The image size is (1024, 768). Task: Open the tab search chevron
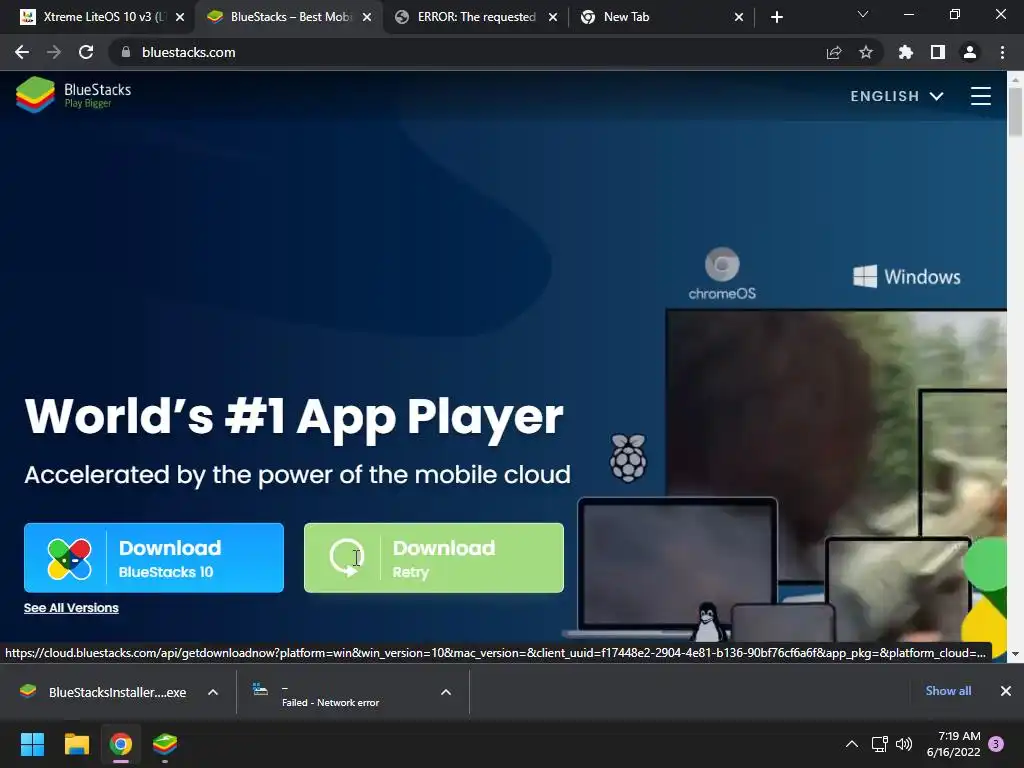tap(863, 14)
